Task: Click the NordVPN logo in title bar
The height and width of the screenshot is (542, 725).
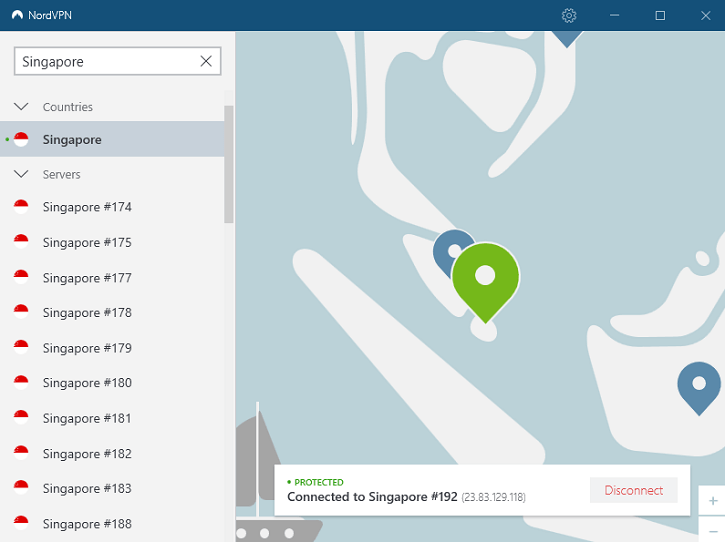Action: point(17,15)
